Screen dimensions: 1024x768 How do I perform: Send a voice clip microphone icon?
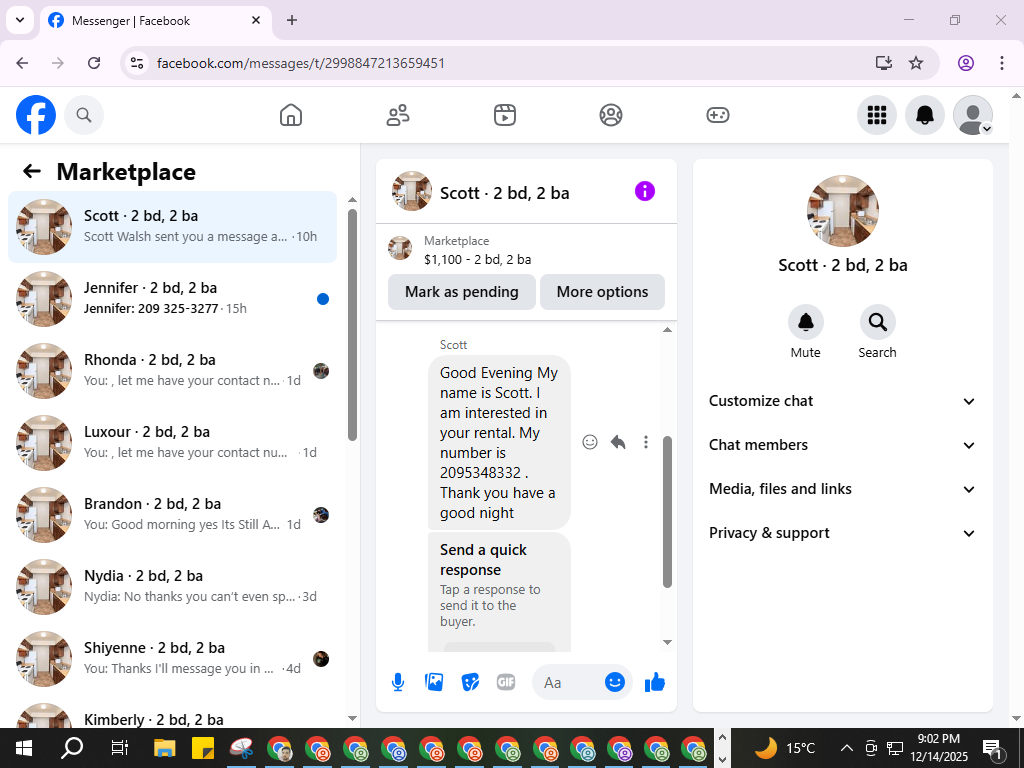[x=398, y=682]
